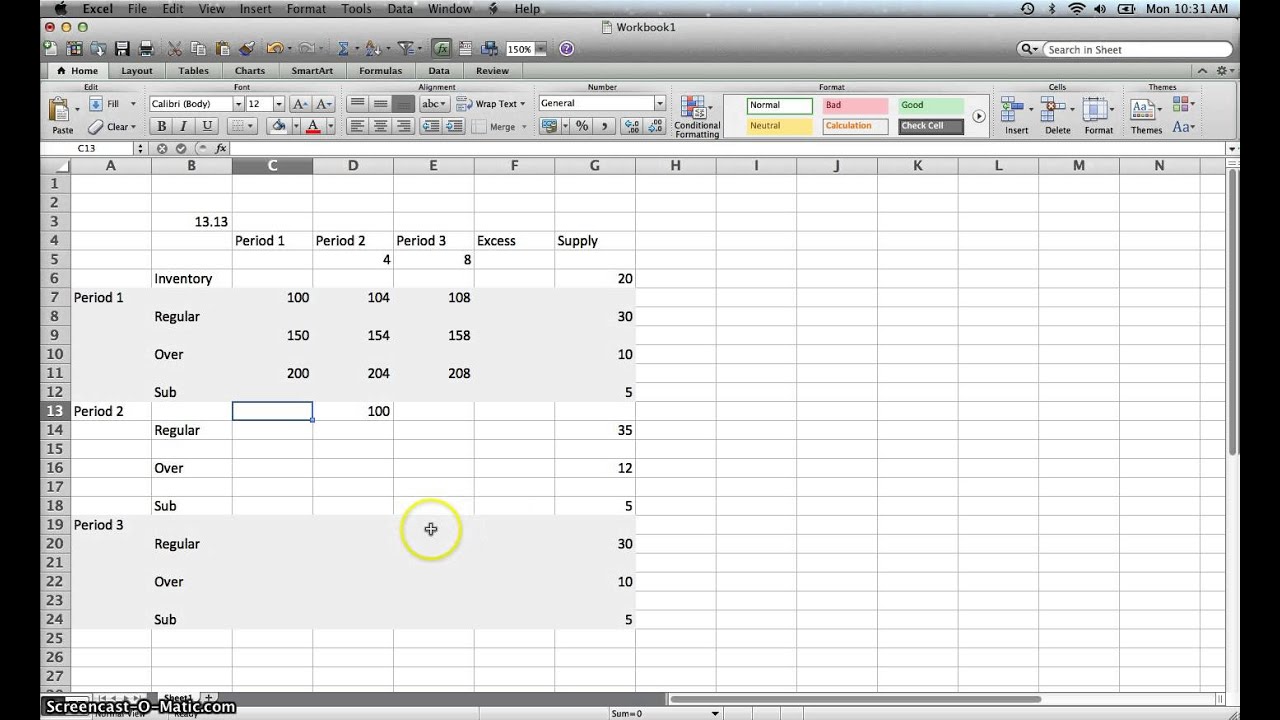Click the Insert cells button
Screen dimensions: 1280x720
pyautogui.click(x=1016, y=116)
